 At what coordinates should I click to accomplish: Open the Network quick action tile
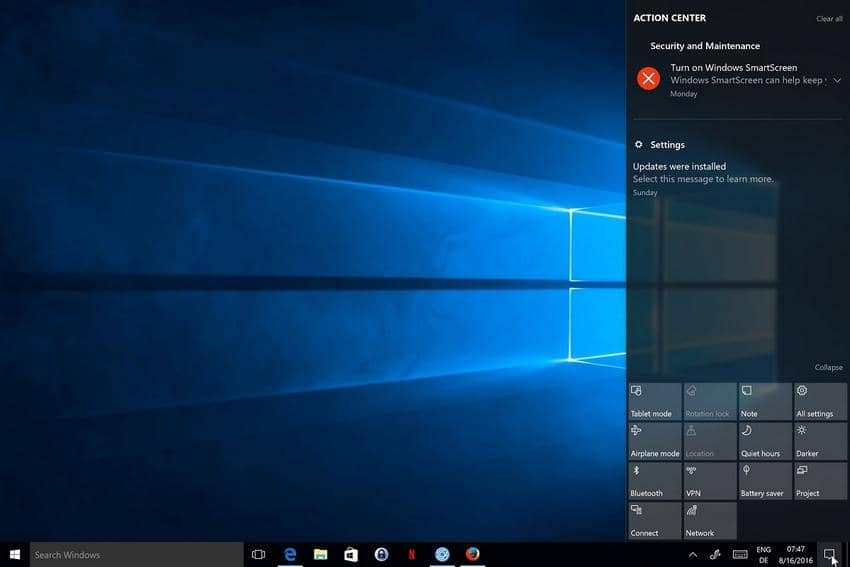(x=710, y=520)
